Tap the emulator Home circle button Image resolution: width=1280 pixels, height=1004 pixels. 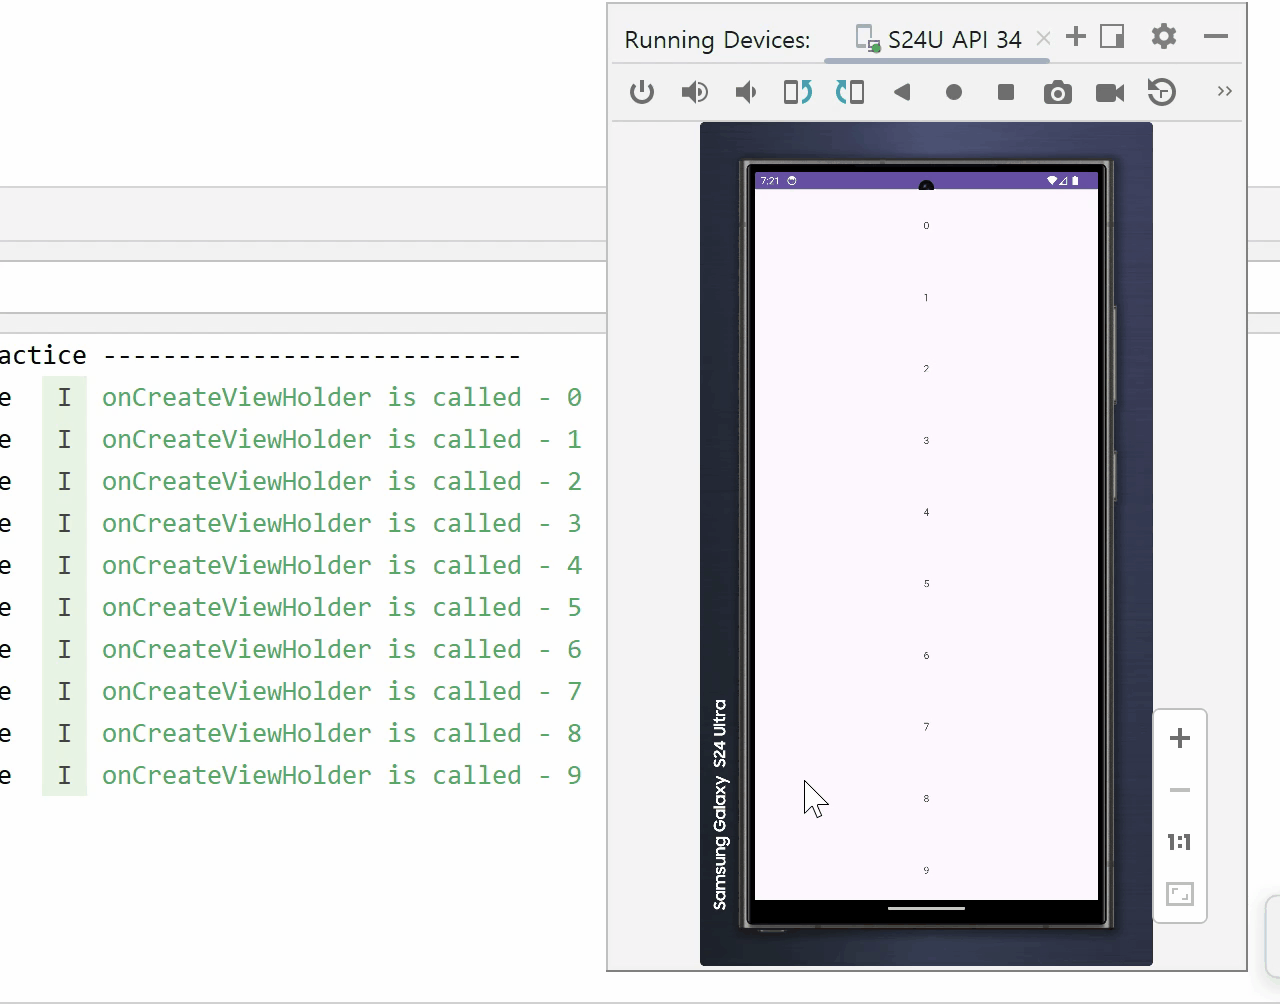click(954, 92)
